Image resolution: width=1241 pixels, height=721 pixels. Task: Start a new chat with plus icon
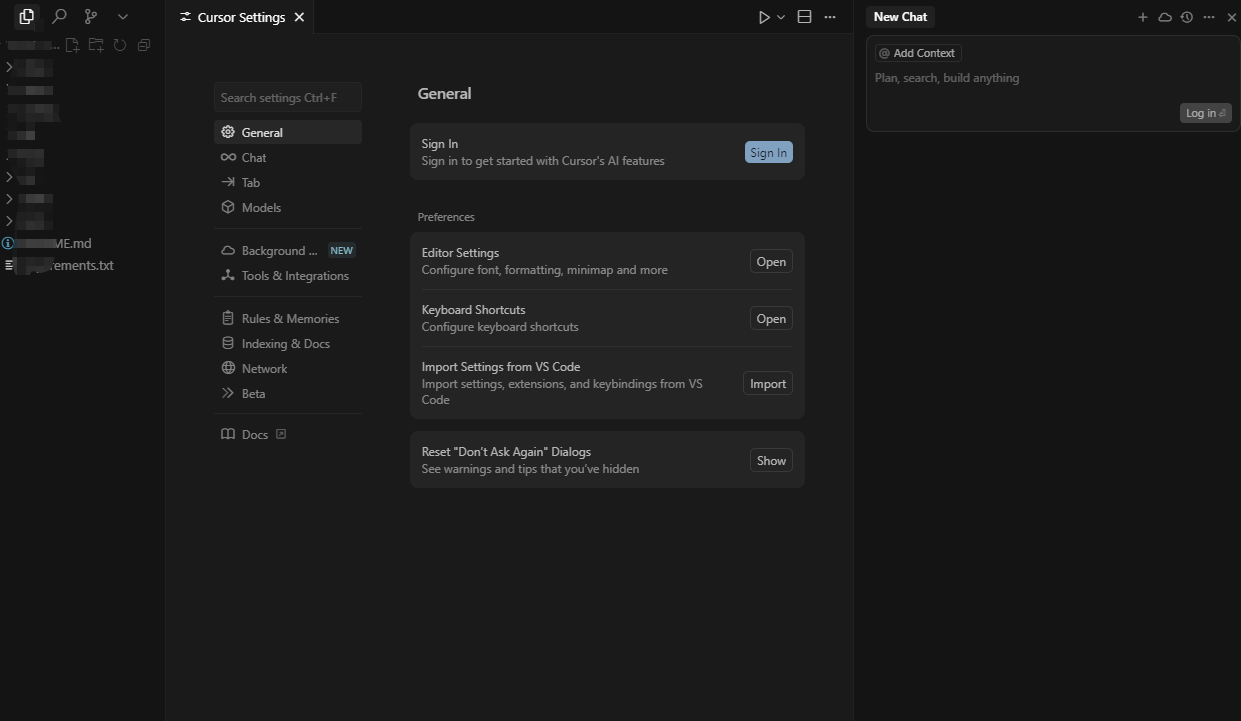pos(1143,17)
